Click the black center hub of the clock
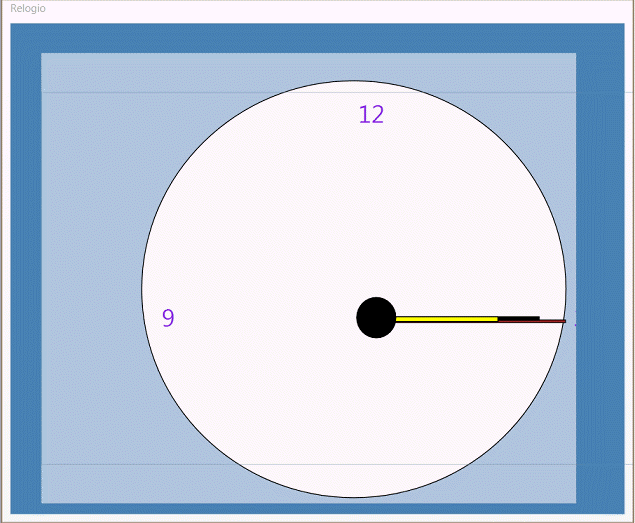Screen dimensions: 635x523 pyautogui.click(x=376, y=318)
